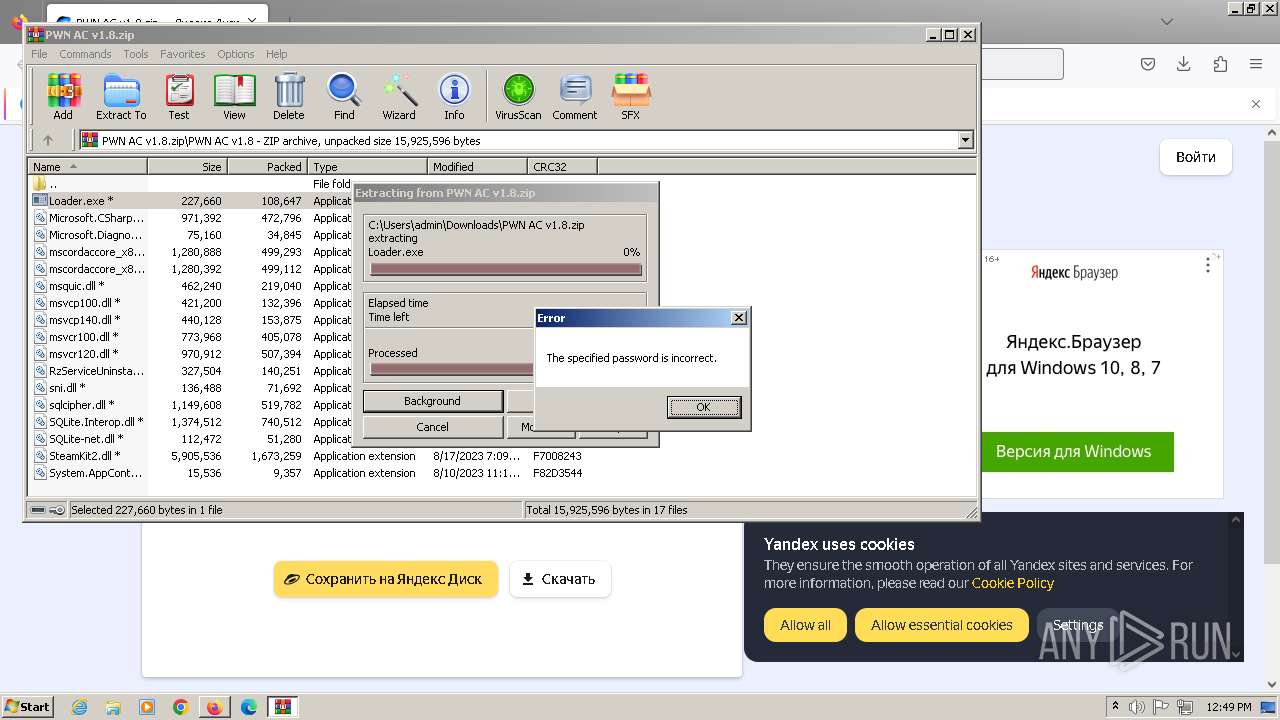This screenshot has width=1280, height=720.
Task: Expand the archive path dropdown
Action: pyautogui.click(x=966, y=141)
